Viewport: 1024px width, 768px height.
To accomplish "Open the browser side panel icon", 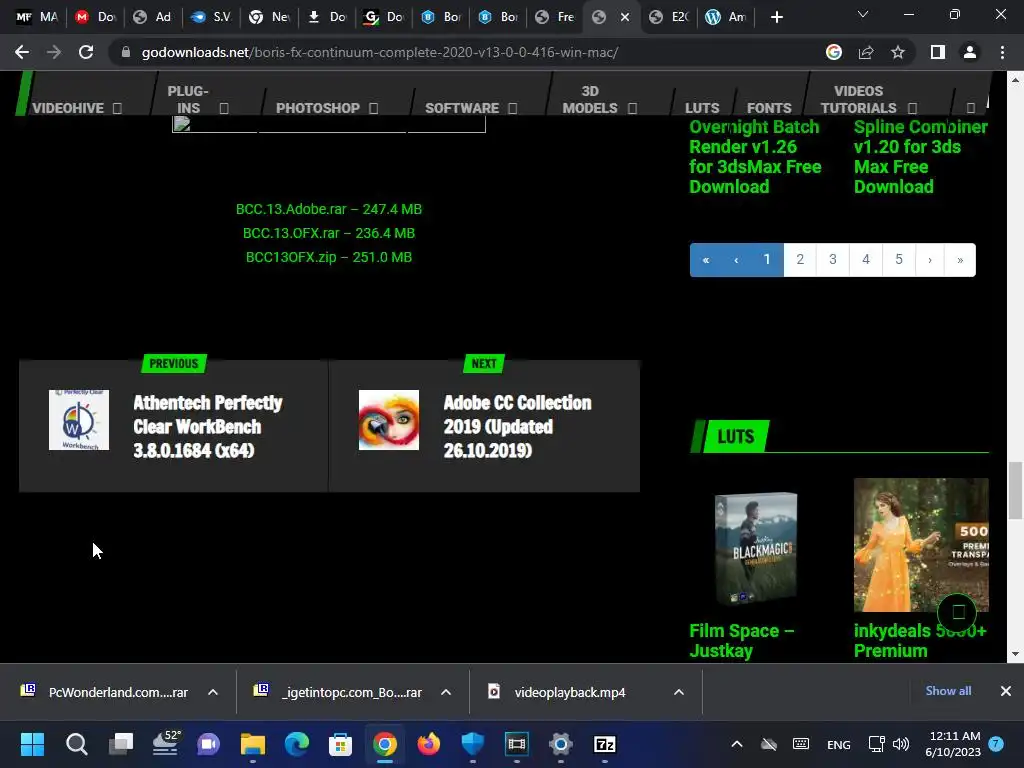I will coord(938,52).
